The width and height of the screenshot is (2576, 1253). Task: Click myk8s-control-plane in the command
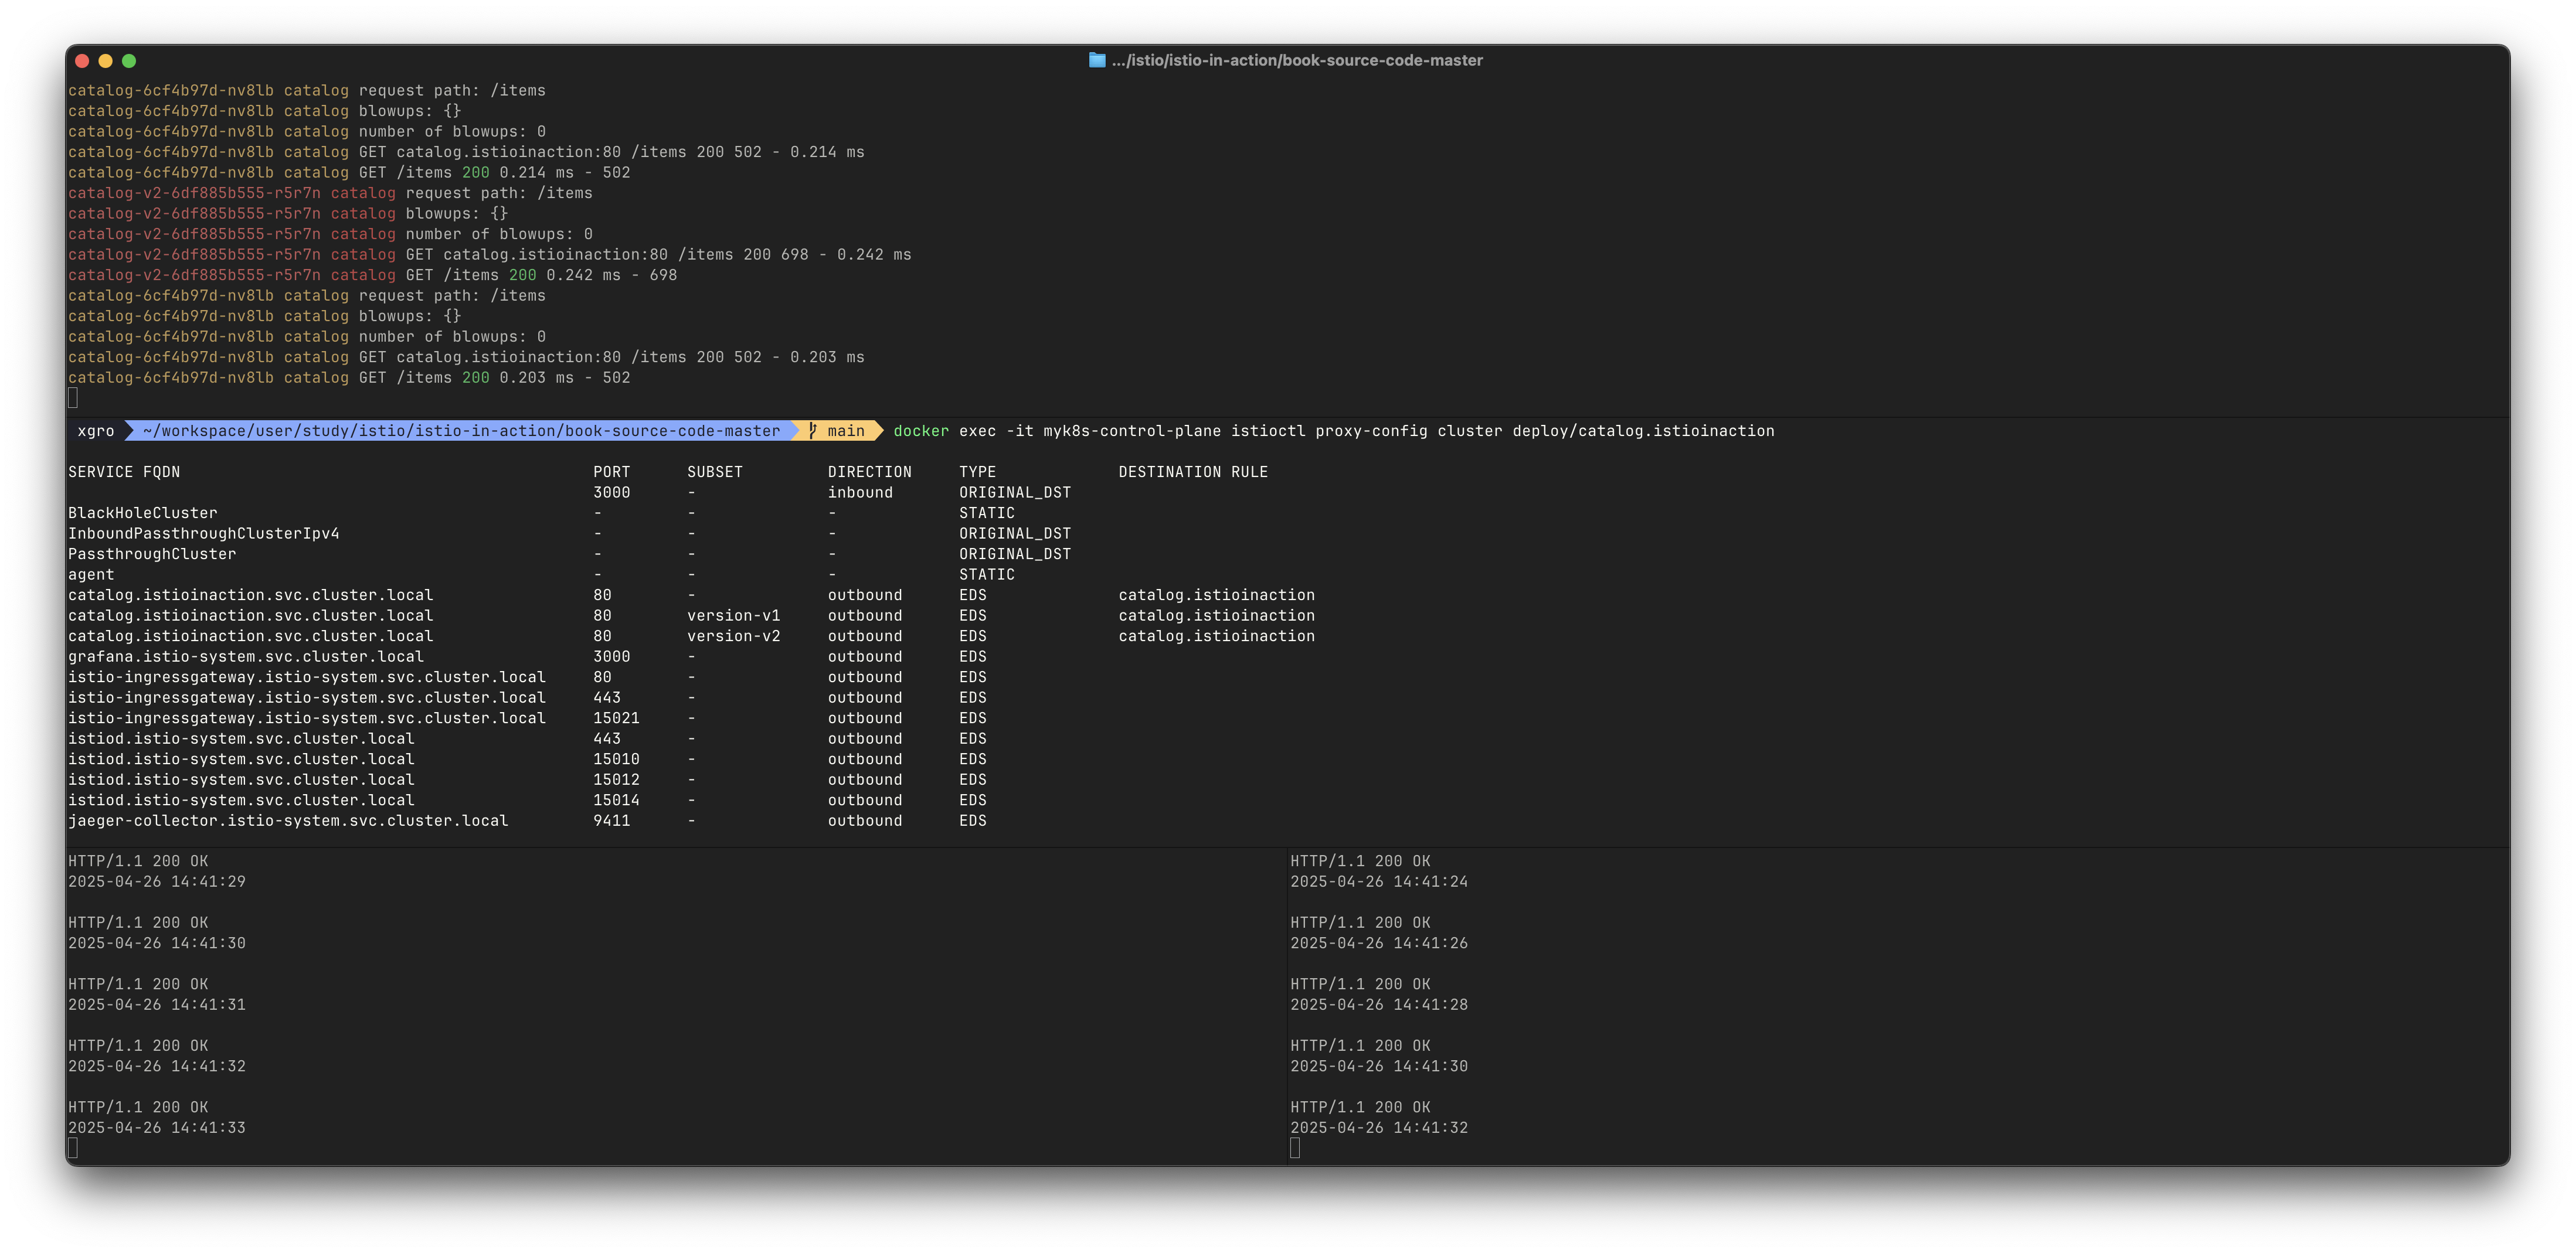[1132, 431]
